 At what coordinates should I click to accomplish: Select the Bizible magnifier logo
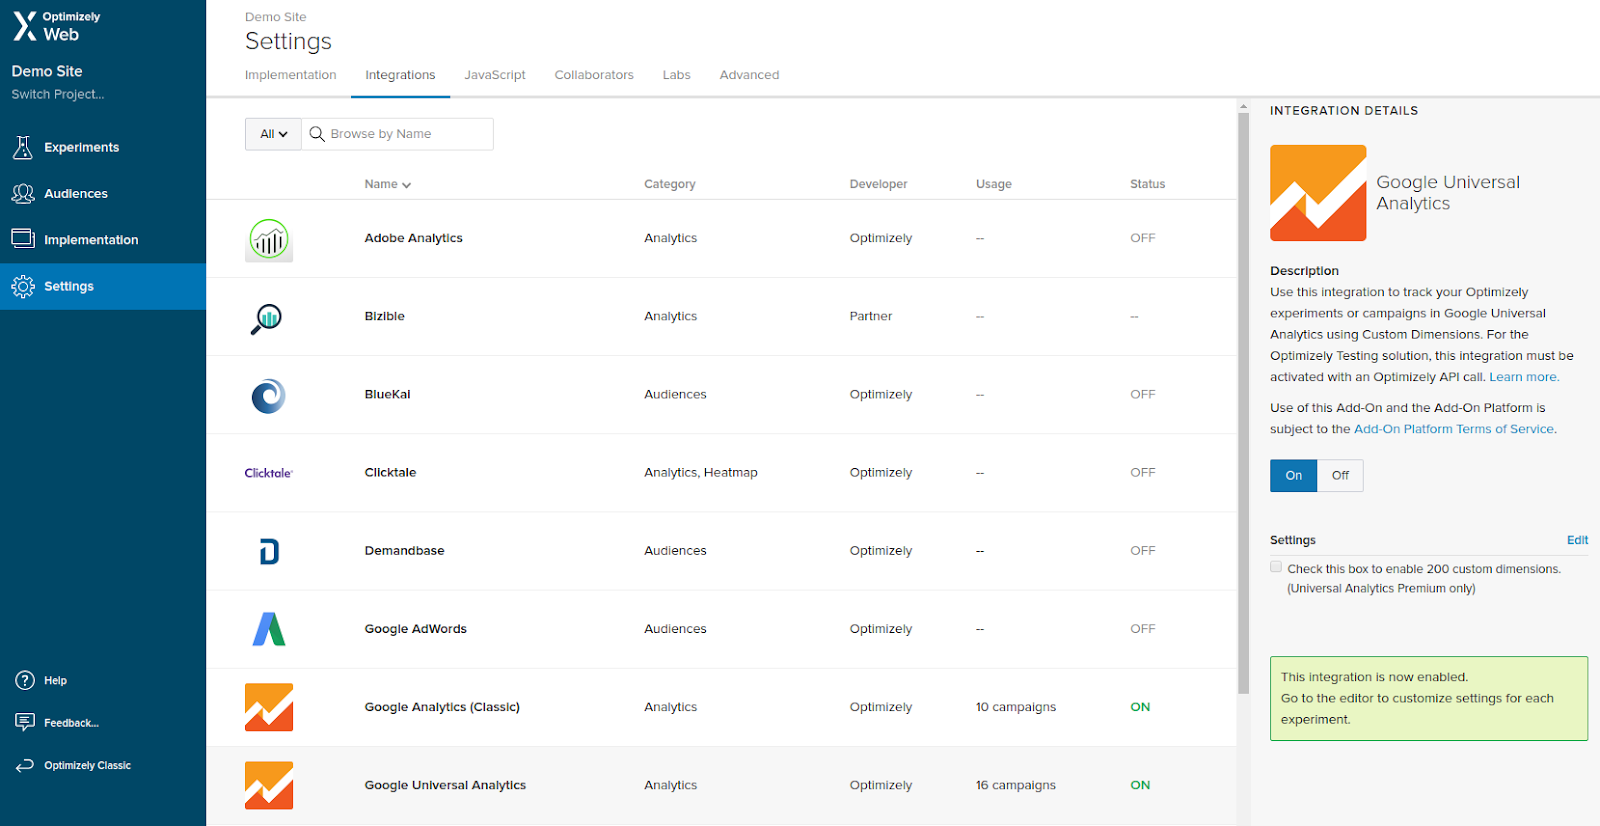[267, 318]
